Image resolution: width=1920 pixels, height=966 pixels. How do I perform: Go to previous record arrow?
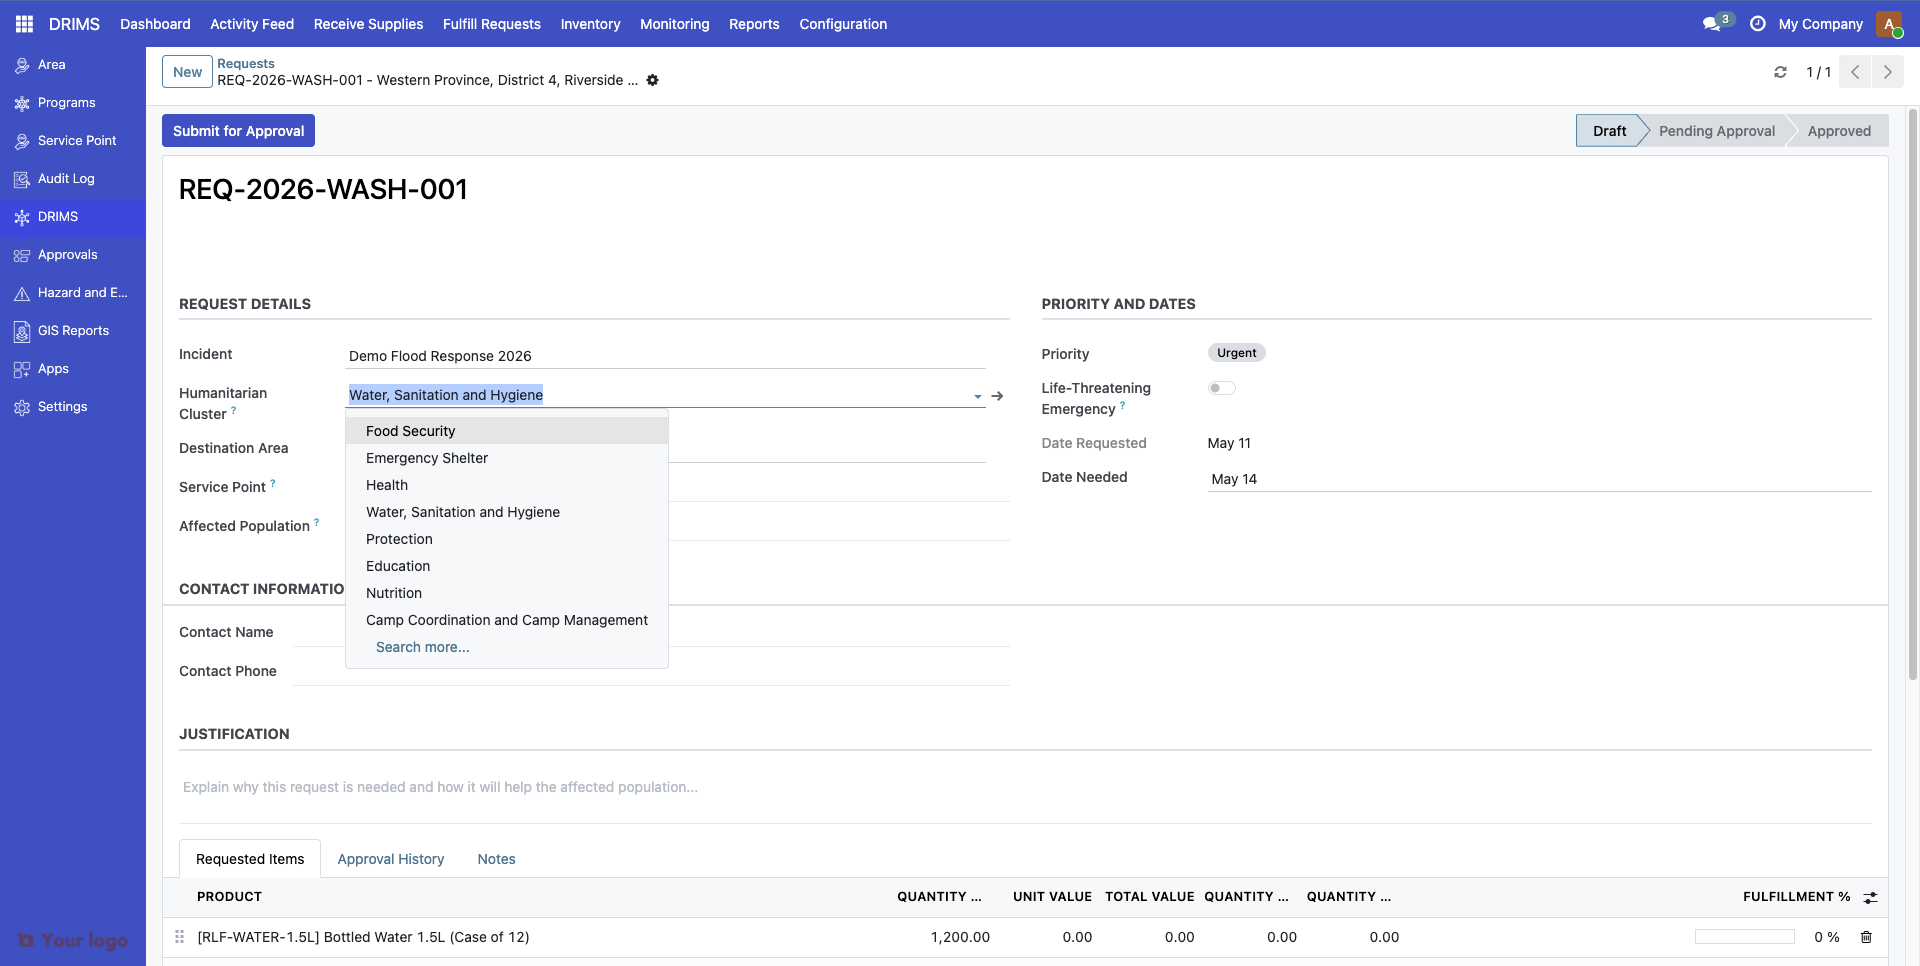click(1855, 72)
